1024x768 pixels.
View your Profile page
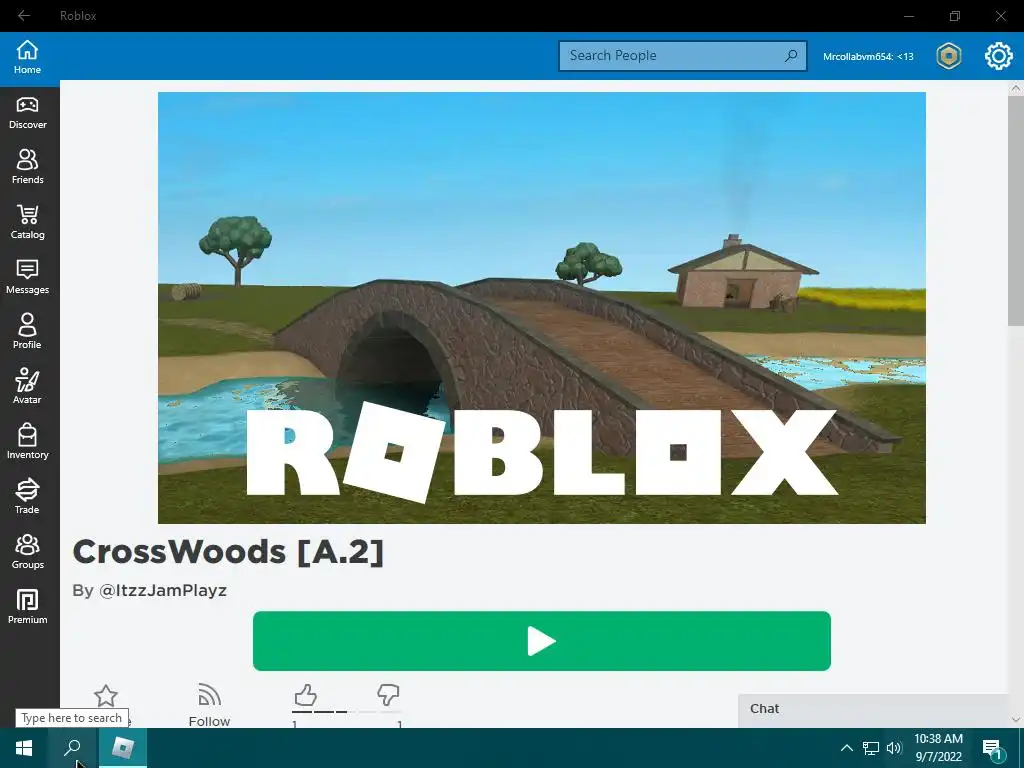[27, 332]
